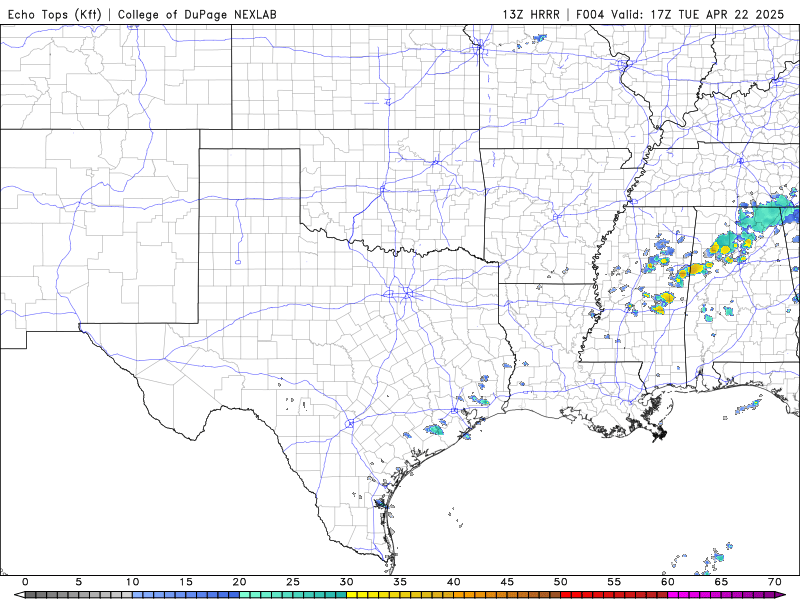The image size is (800, 600).
Task: Click the colorbar label '10'
Action: [132, 582]
